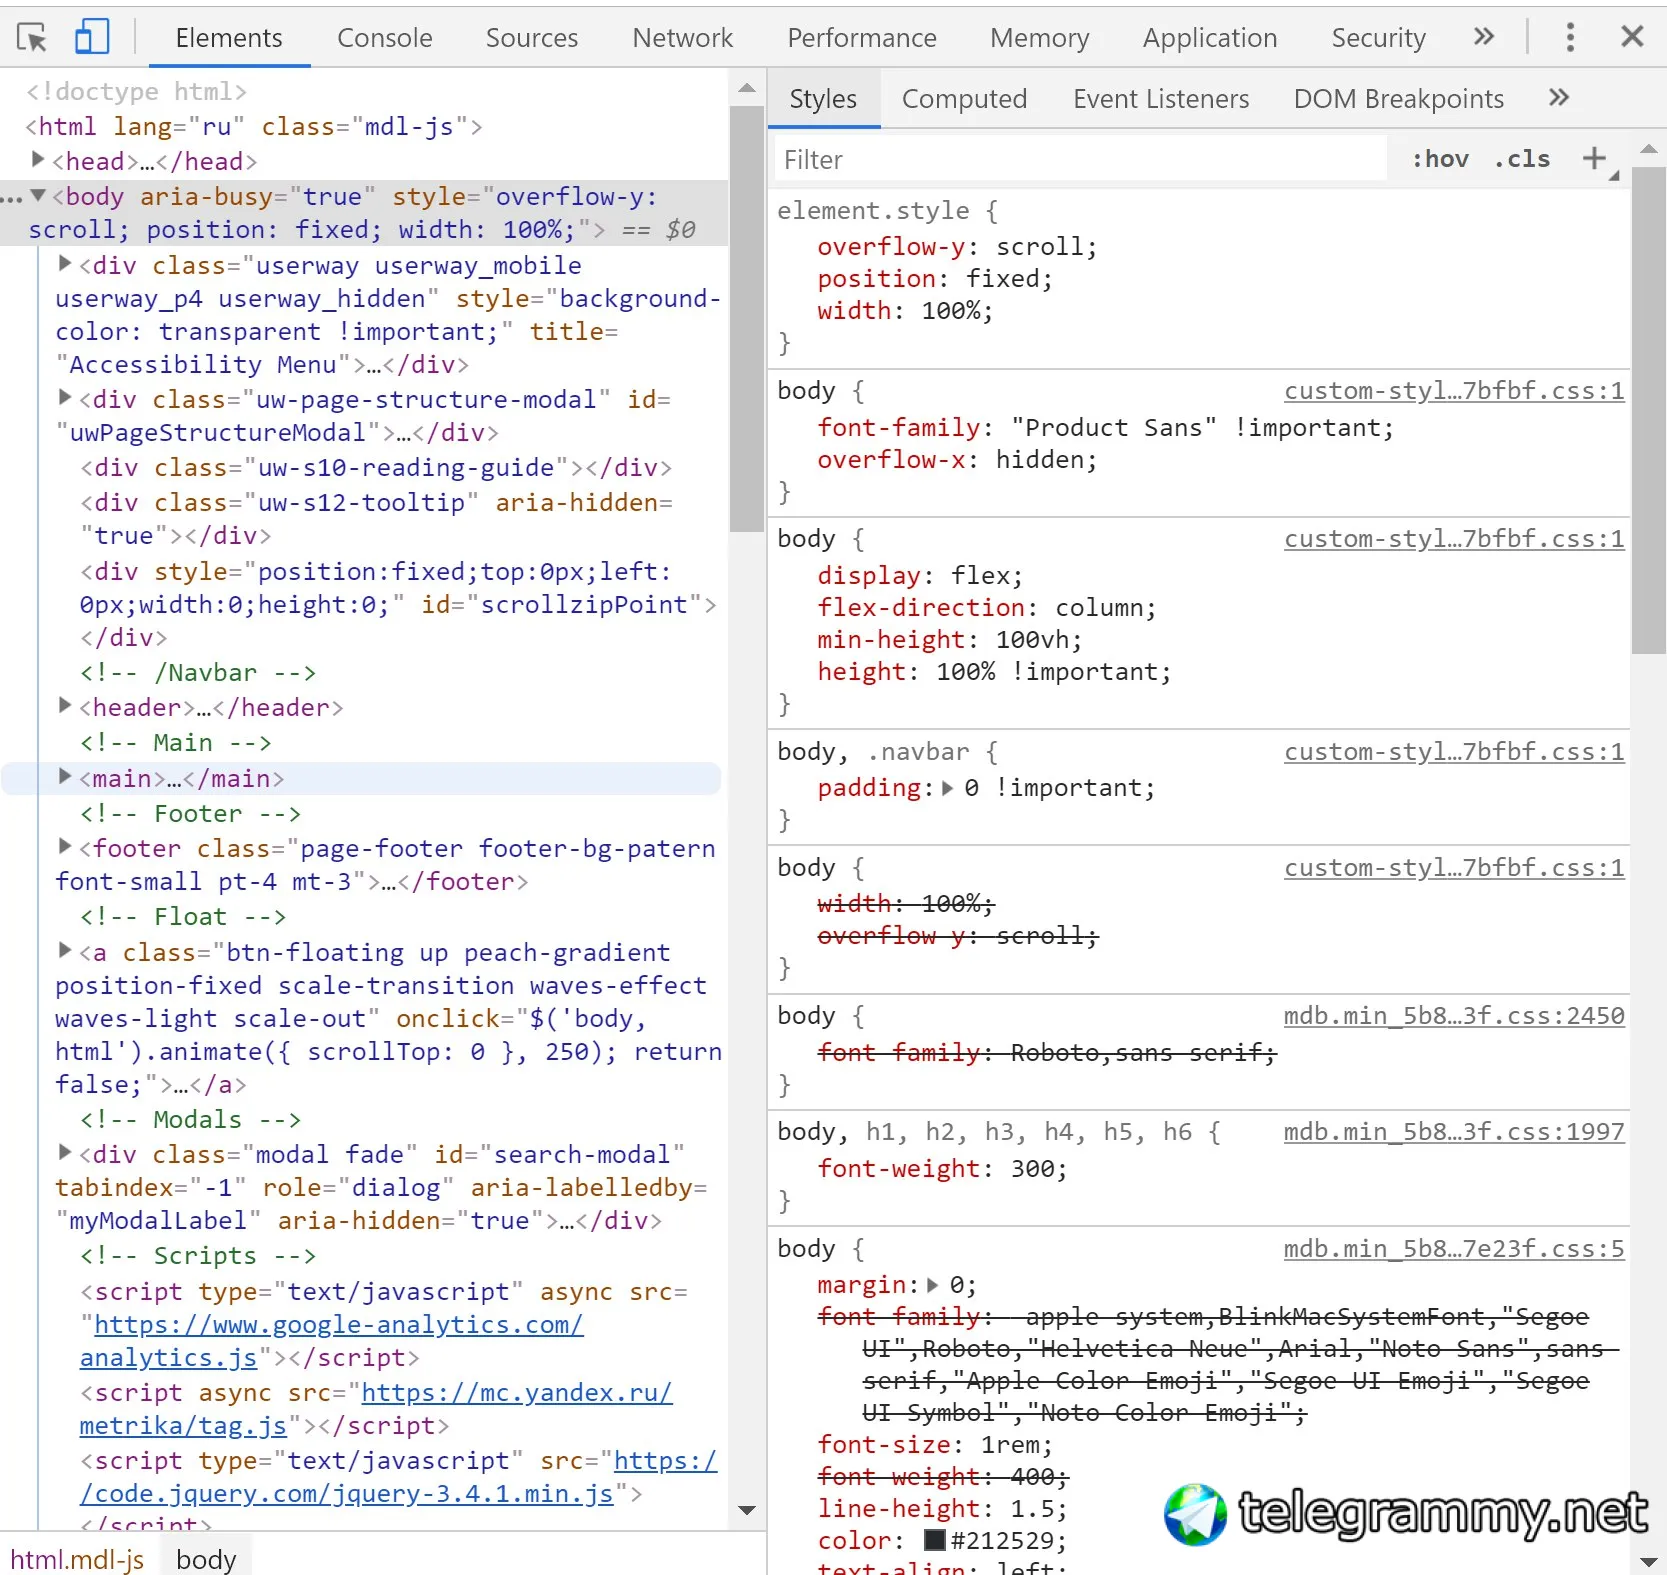Open the jquery-3.4.1.min.js source link
This screenshot has width=1667, height=1575.
click(398, 1477)
